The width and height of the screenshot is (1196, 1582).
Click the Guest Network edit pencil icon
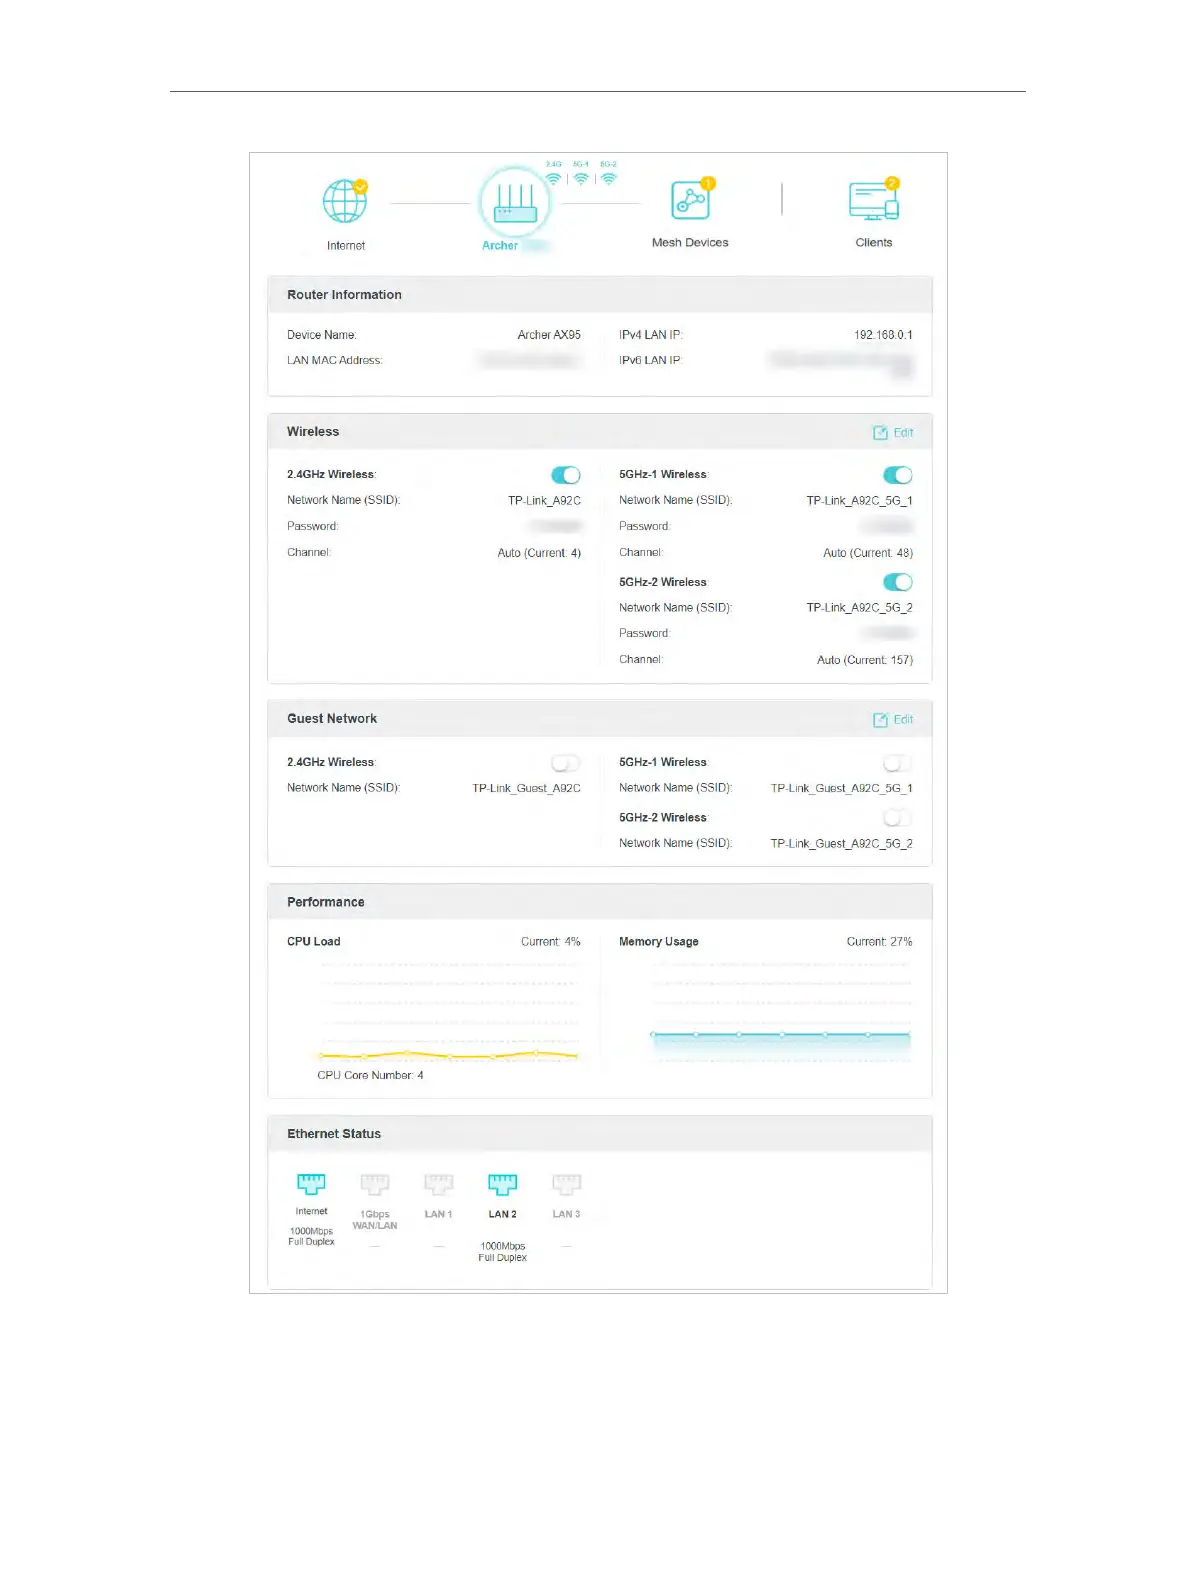pos(880,720)
